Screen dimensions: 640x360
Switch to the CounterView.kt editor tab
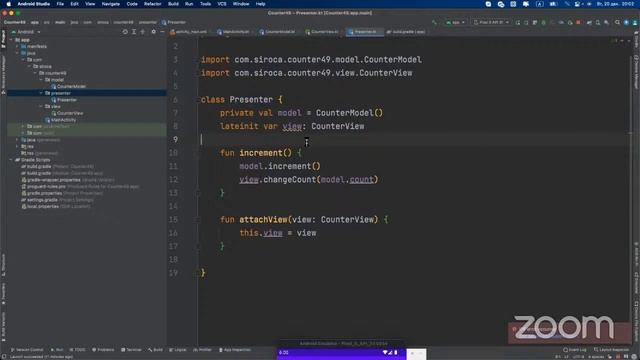coord(322,32)
